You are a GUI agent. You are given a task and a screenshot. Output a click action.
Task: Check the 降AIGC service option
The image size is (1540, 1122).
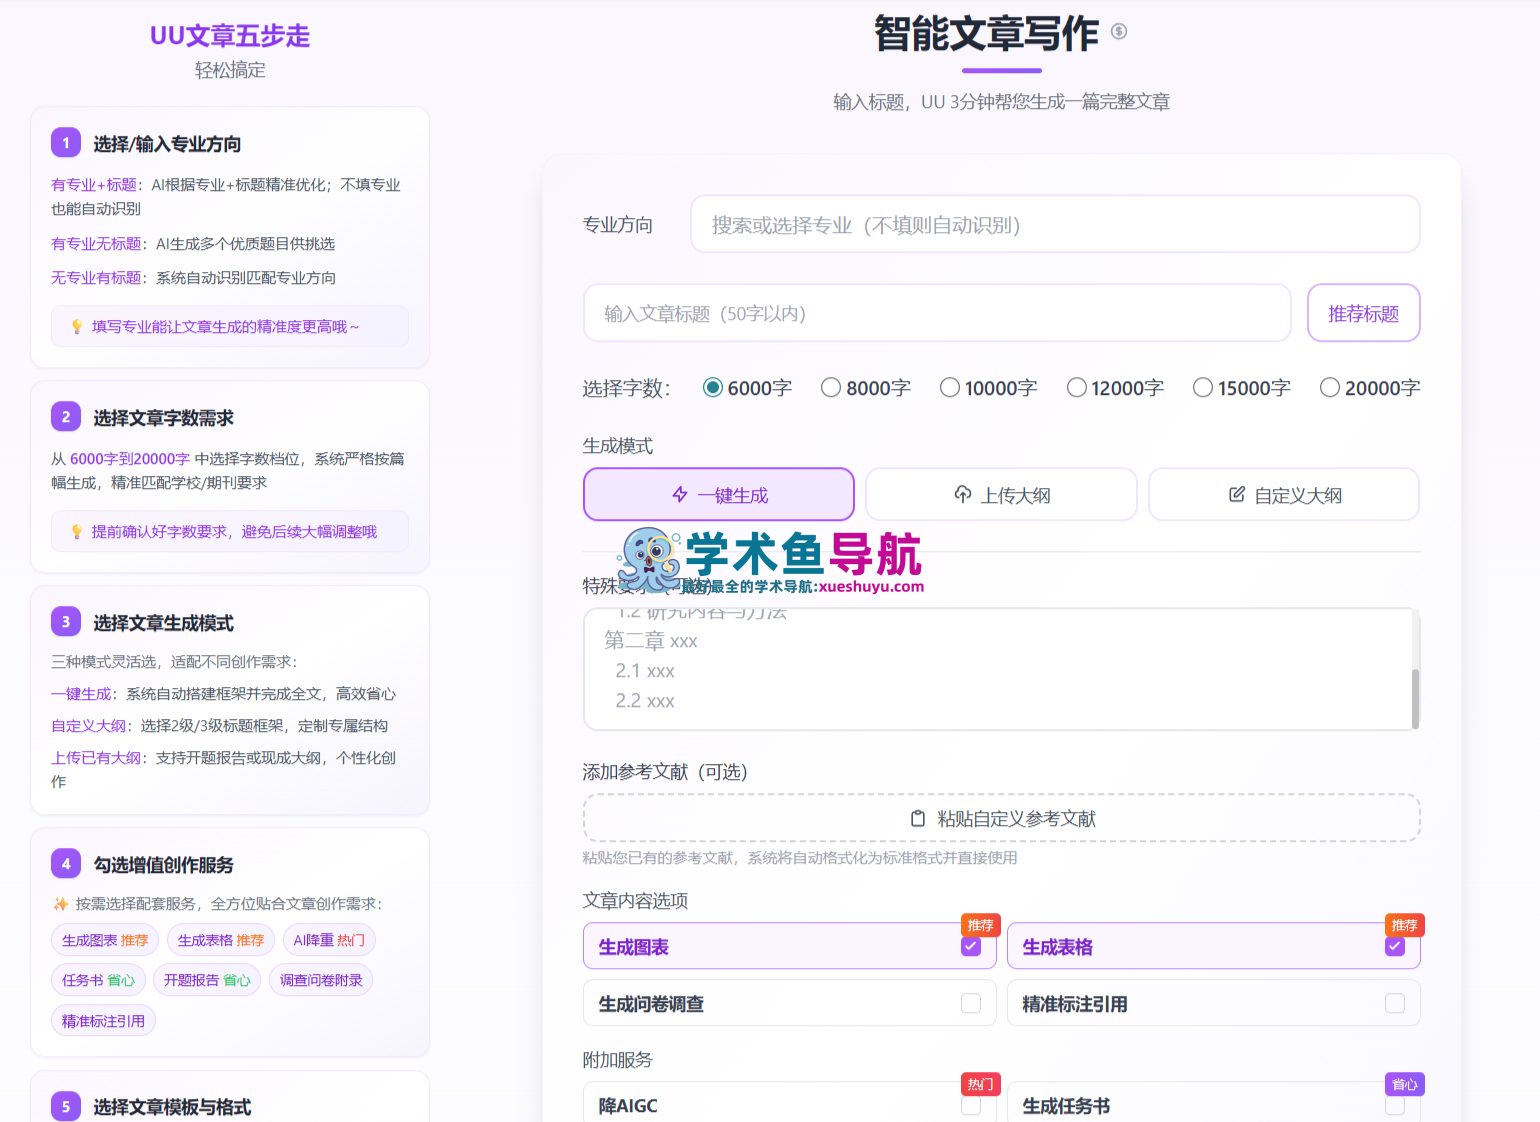(x=970, y=1105)
